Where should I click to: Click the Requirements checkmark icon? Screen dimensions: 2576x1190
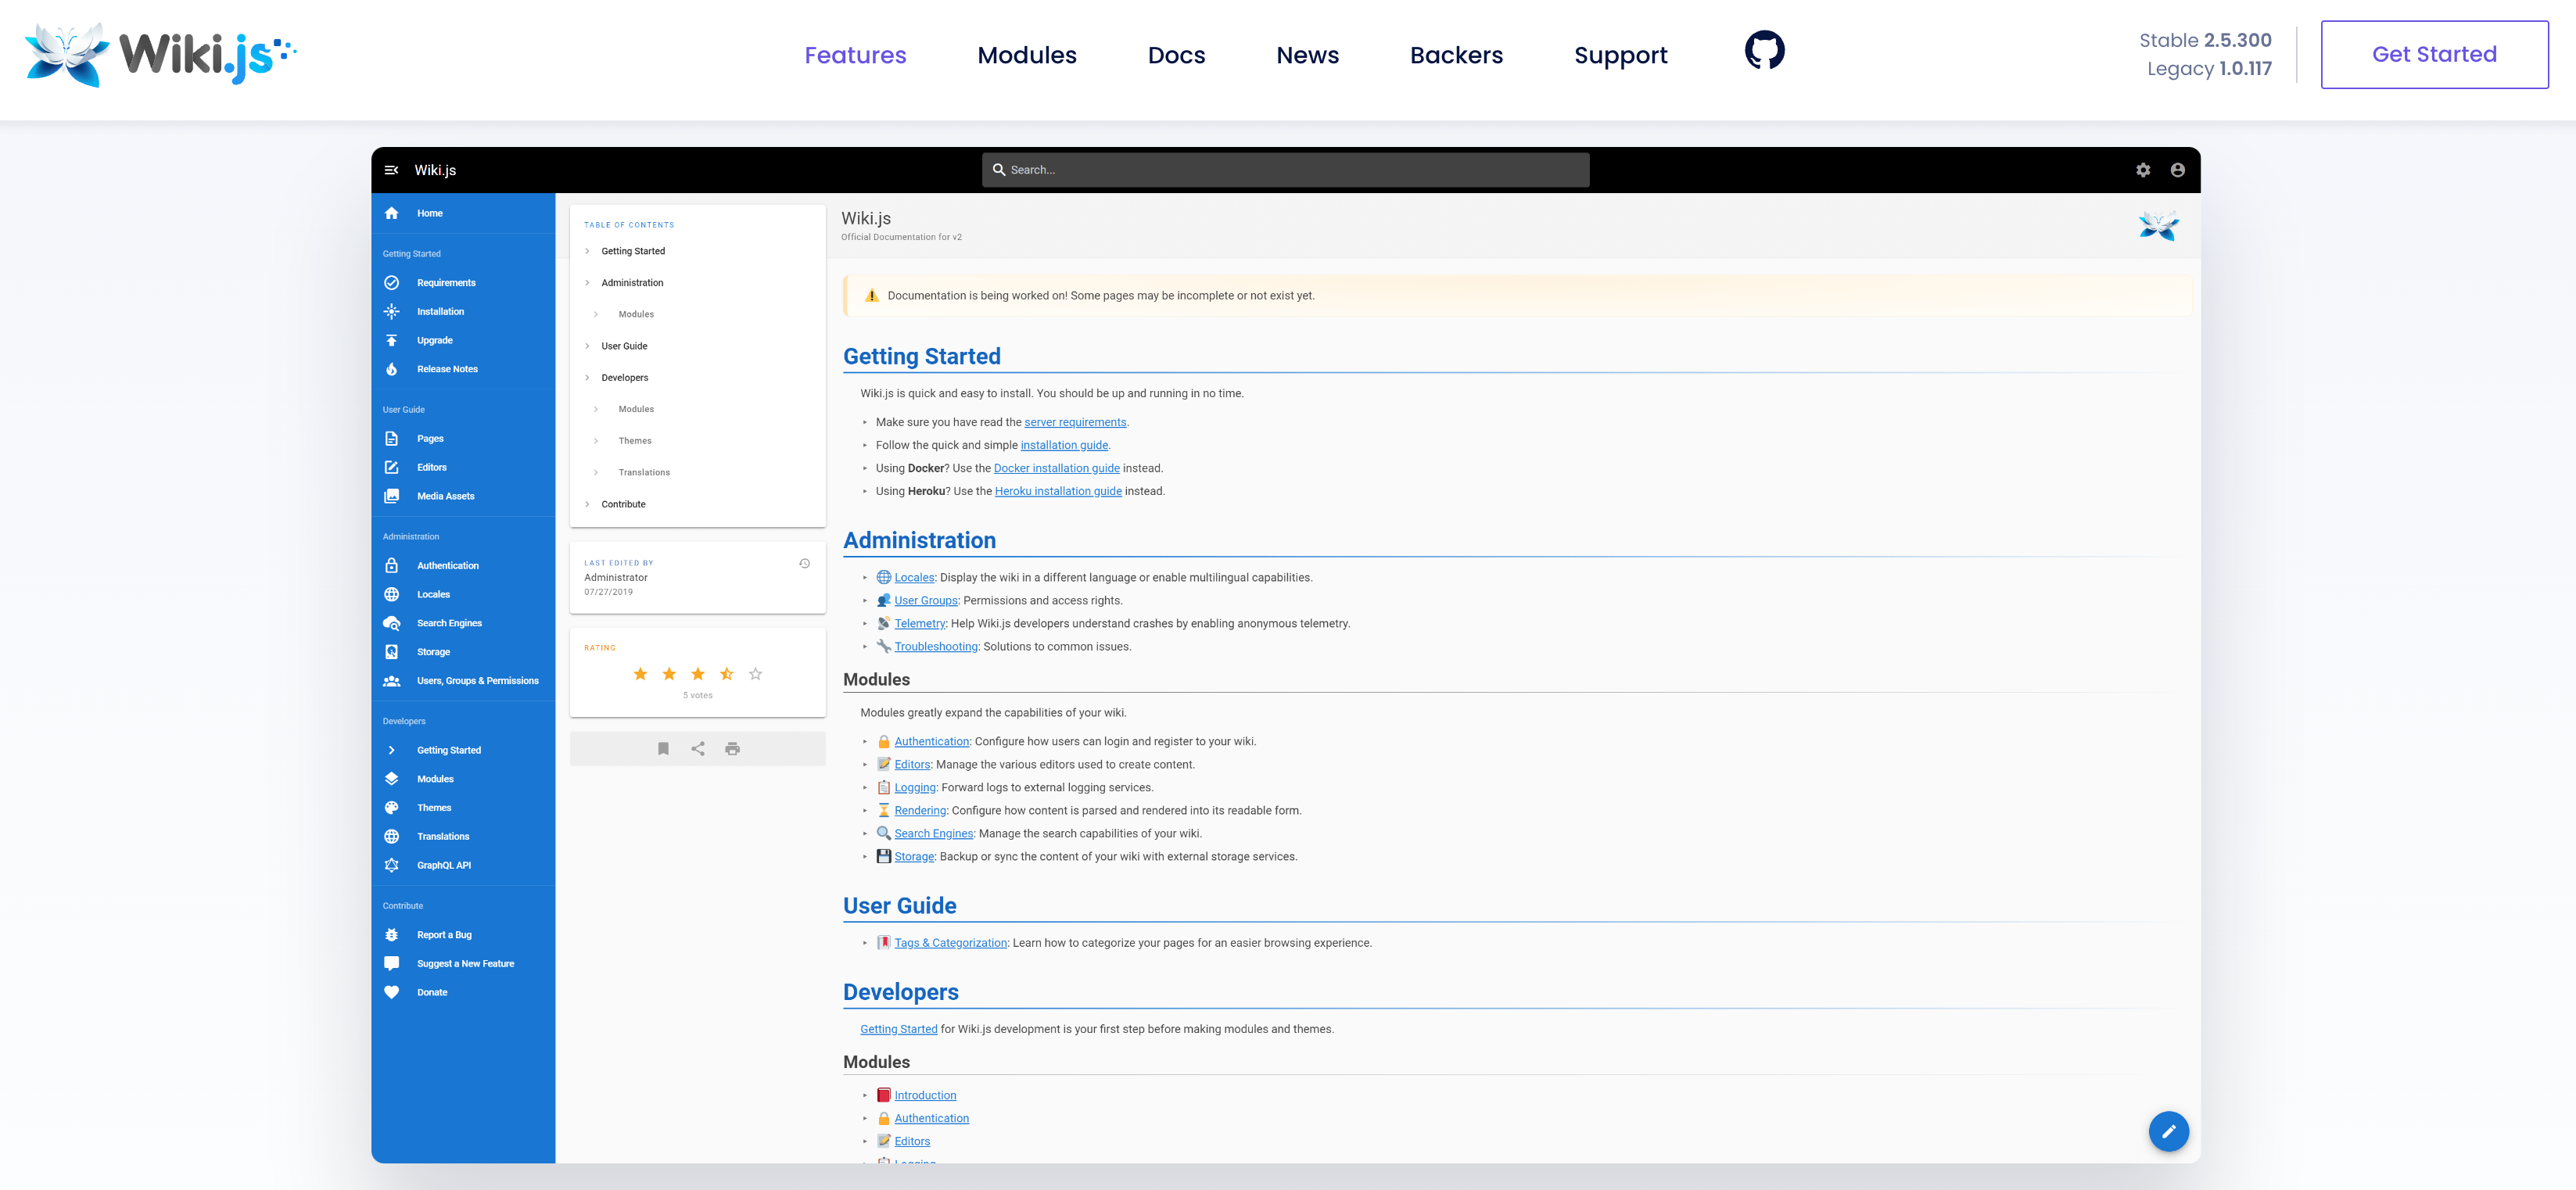[391, 283]
